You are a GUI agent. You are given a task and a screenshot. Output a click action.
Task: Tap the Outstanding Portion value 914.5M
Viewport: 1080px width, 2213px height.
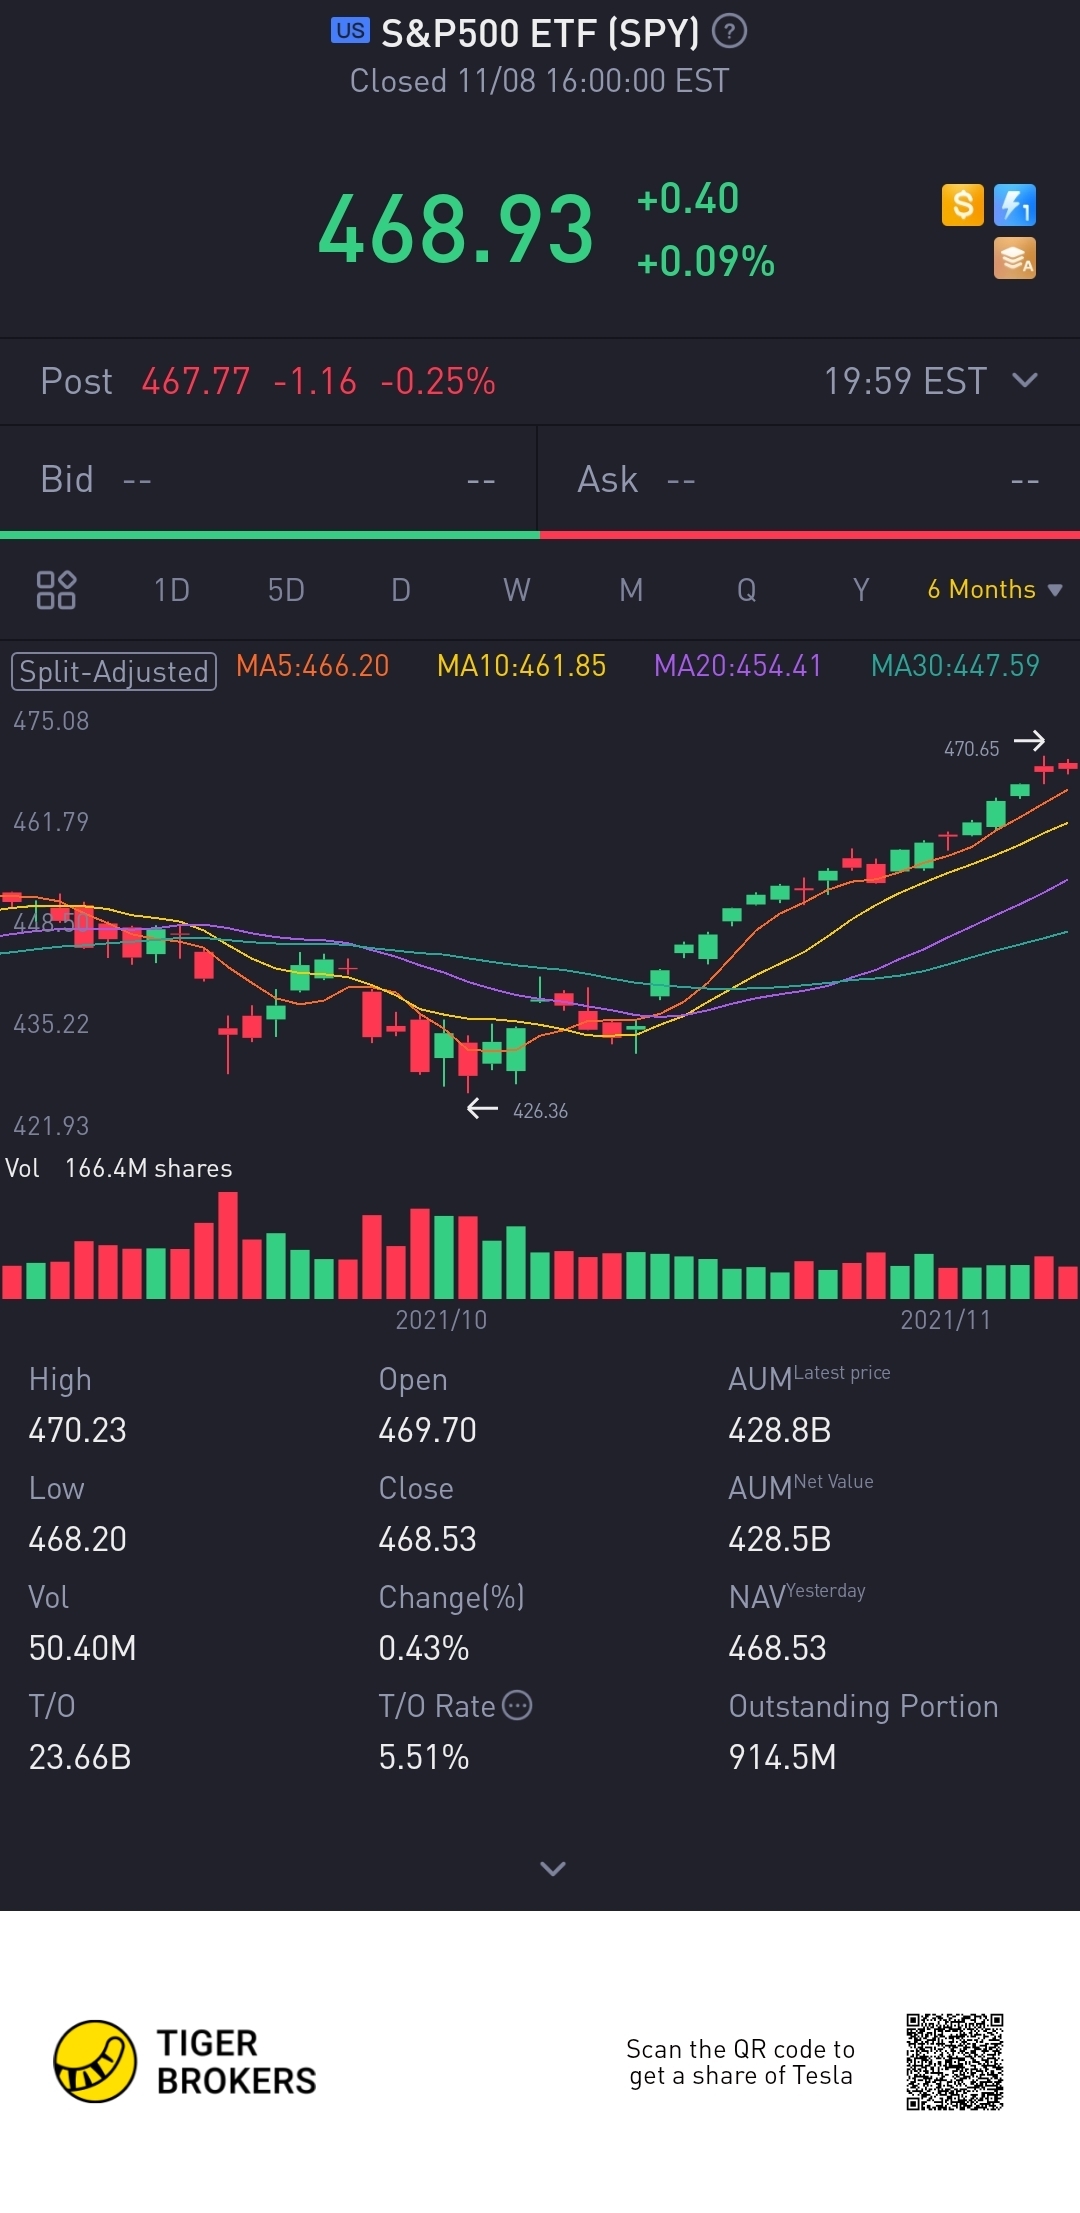tap(782, 1757)
